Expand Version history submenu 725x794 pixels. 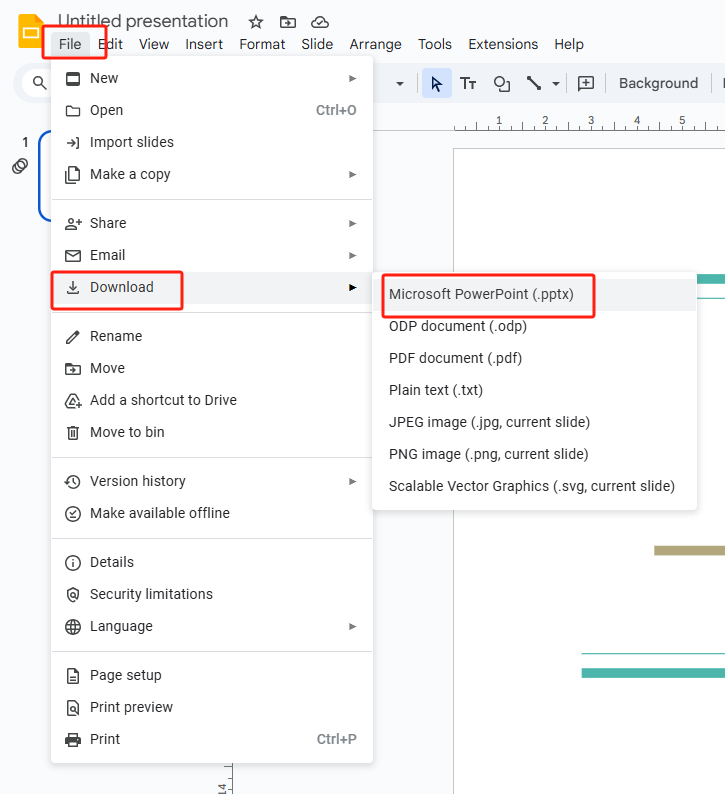pos(212,481)
